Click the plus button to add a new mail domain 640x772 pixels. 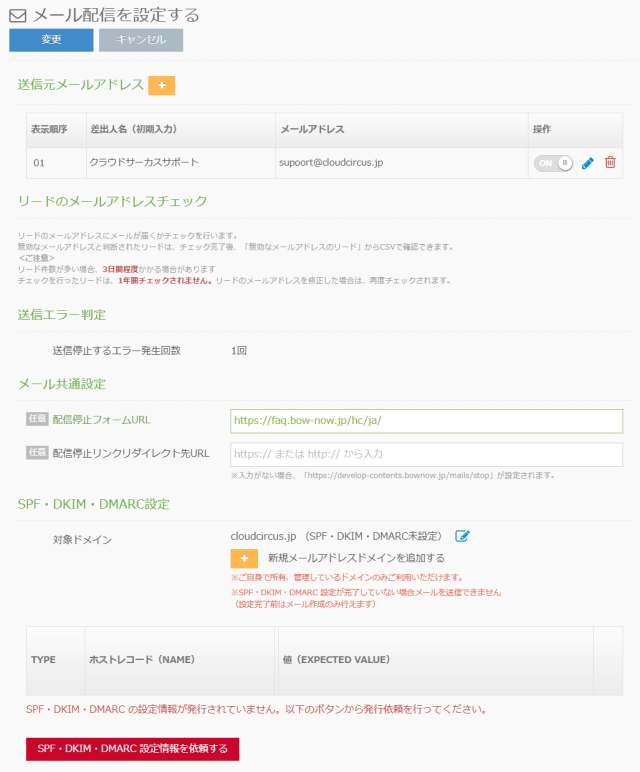point(244,558)
